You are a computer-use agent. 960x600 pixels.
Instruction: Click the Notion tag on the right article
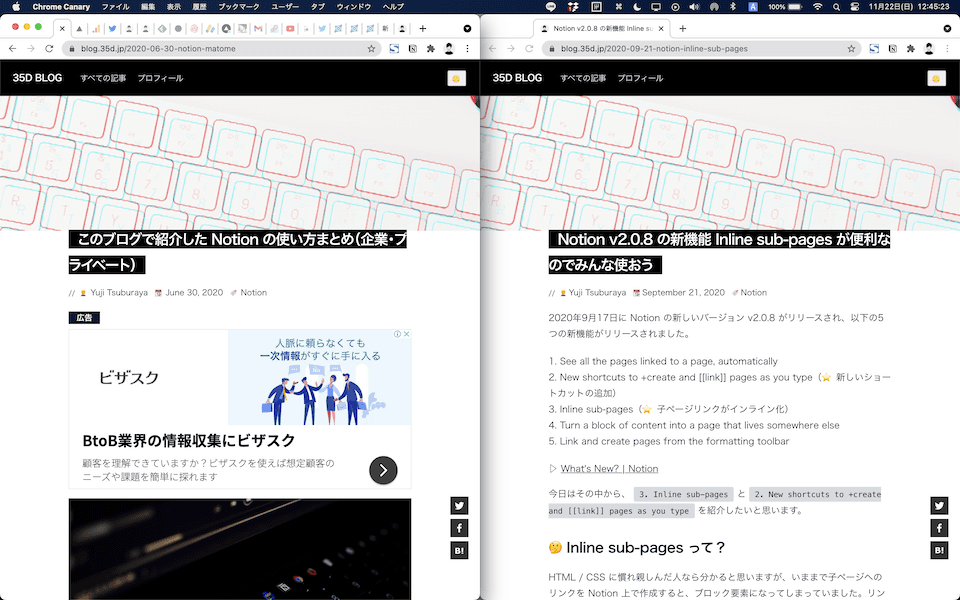coord(754,293)
